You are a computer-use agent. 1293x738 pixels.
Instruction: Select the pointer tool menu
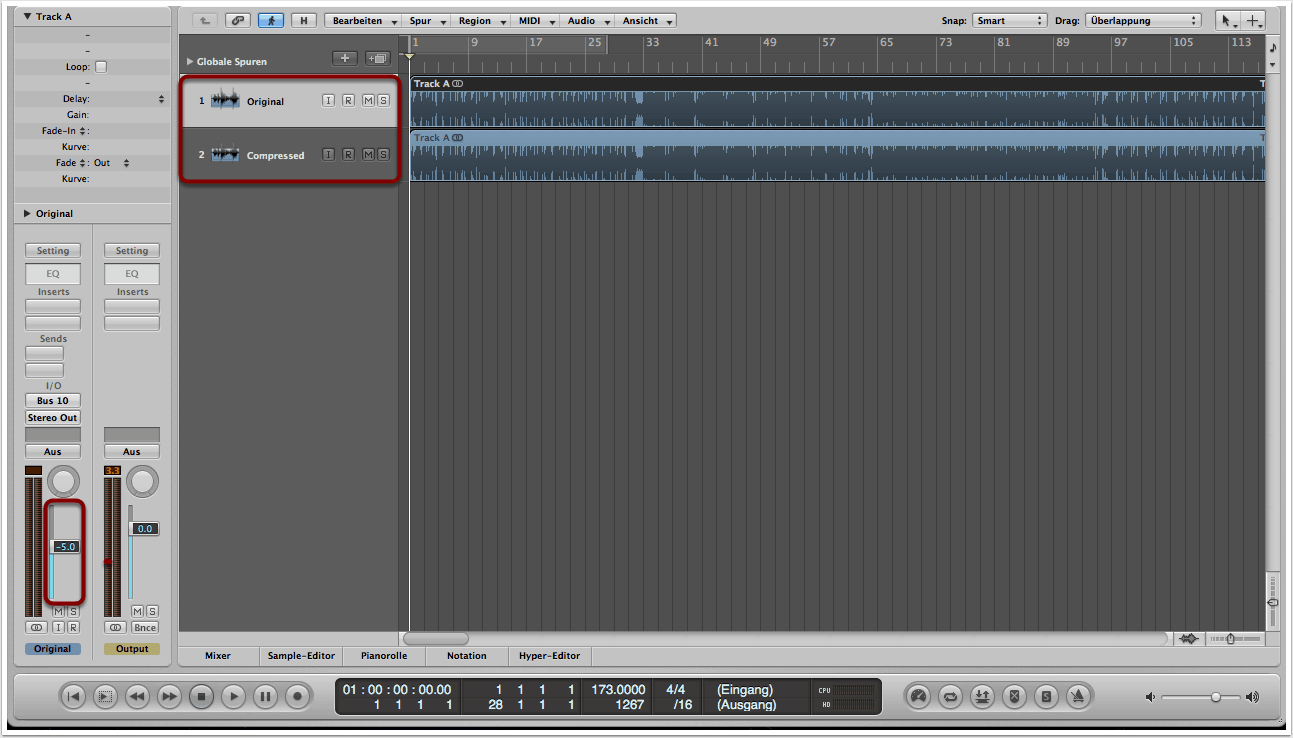pos(1228,20)
